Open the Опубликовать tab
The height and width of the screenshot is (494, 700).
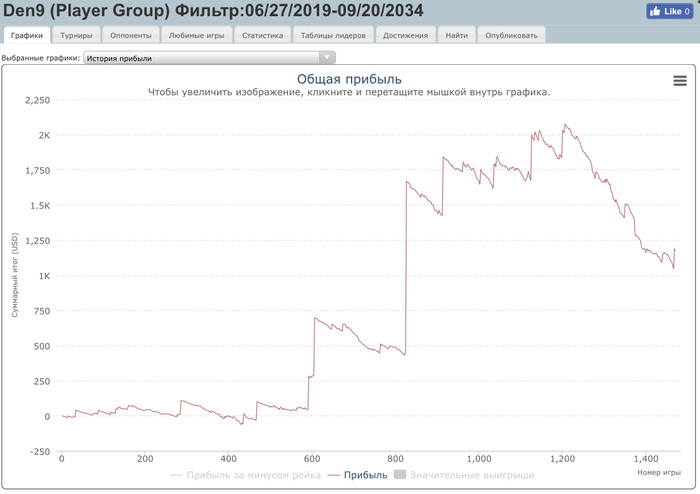[511, 35]
